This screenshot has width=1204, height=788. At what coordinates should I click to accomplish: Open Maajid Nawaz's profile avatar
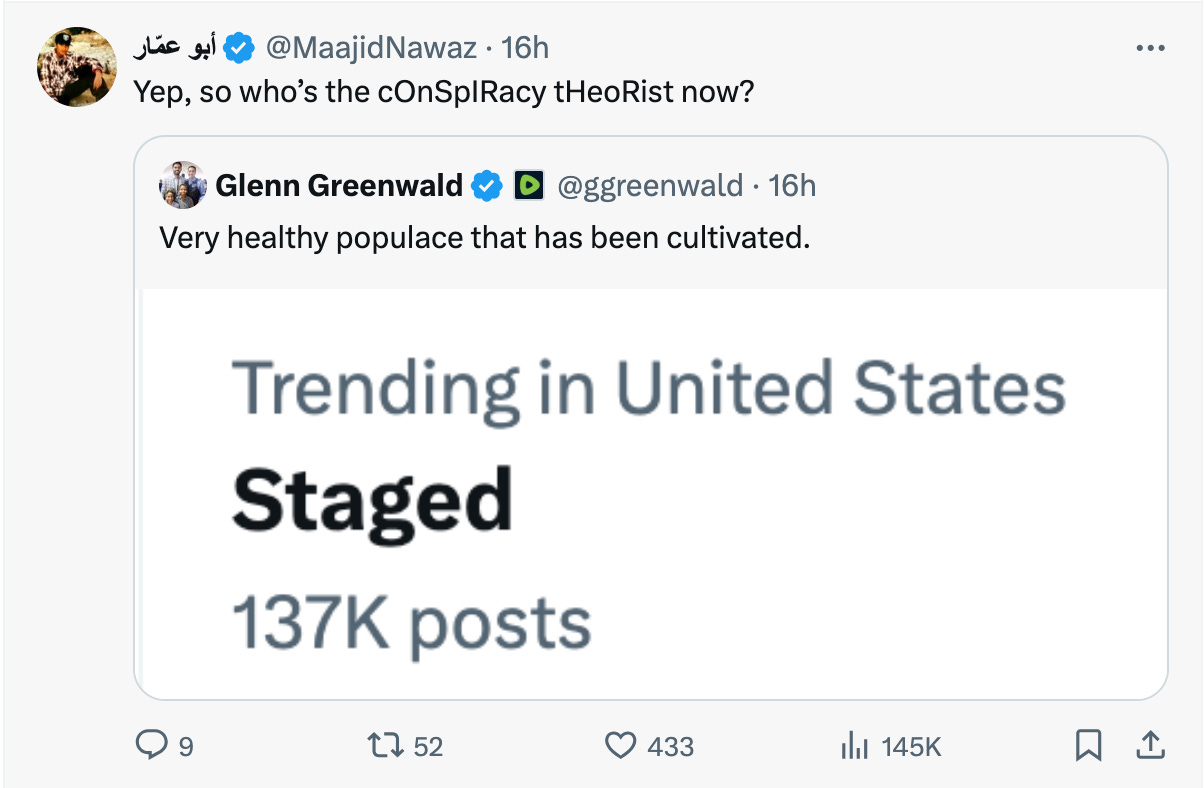pos(77,67)
